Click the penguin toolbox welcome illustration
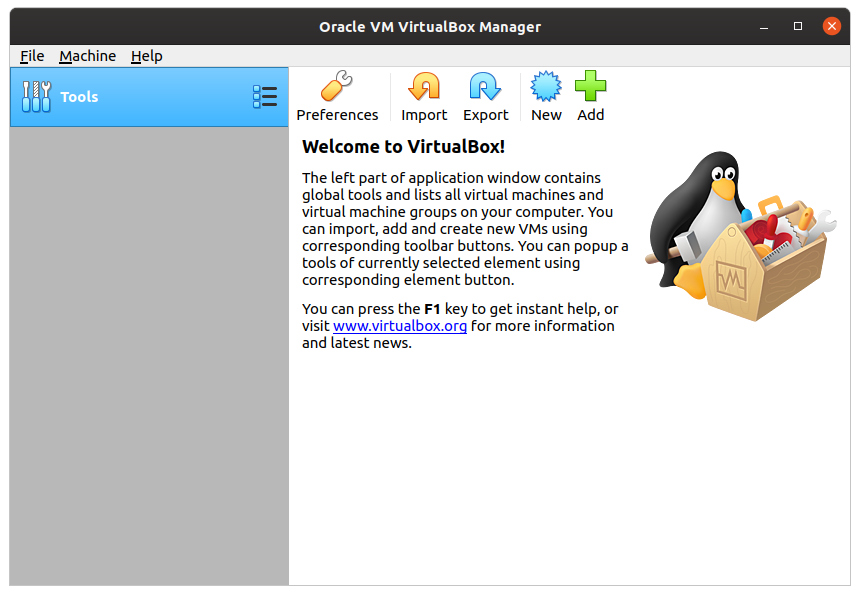The height and width of the screenshot is (595, 860). tap(740, 235)
